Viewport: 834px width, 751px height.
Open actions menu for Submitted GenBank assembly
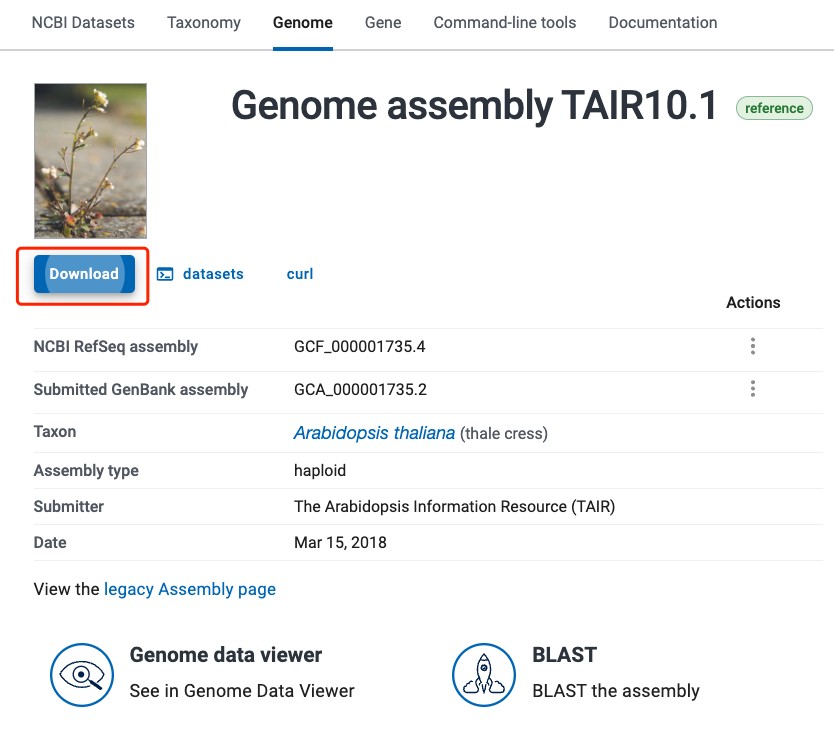coord(753,389)
